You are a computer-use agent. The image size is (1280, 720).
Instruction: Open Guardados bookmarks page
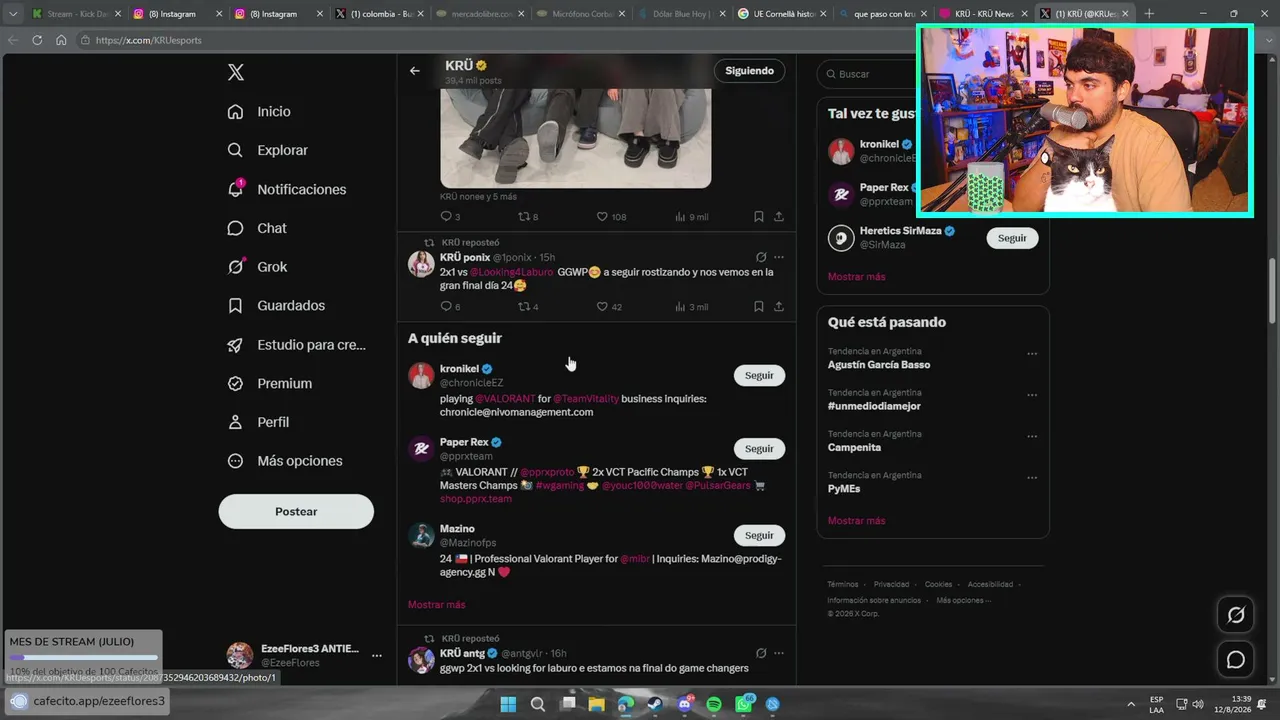(276, 306)
